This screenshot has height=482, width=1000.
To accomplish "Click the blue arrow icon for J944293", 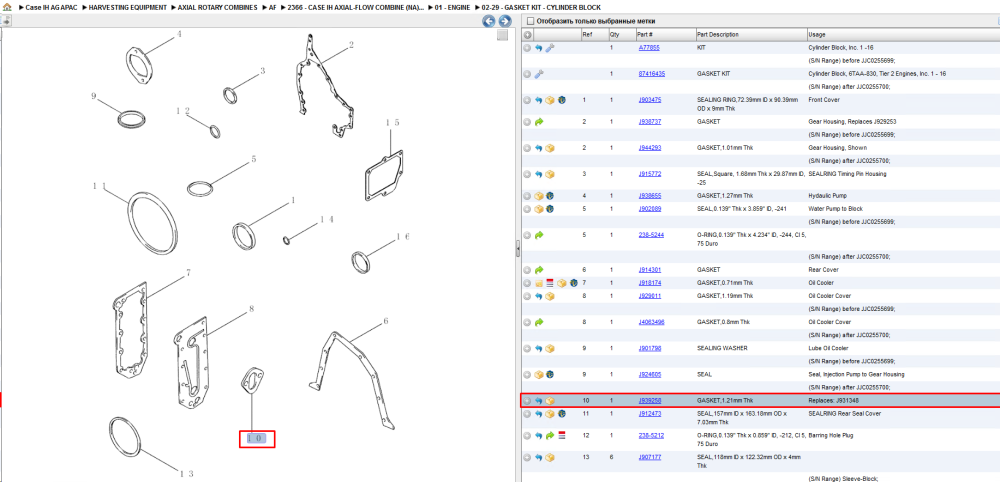I will 539,148.
